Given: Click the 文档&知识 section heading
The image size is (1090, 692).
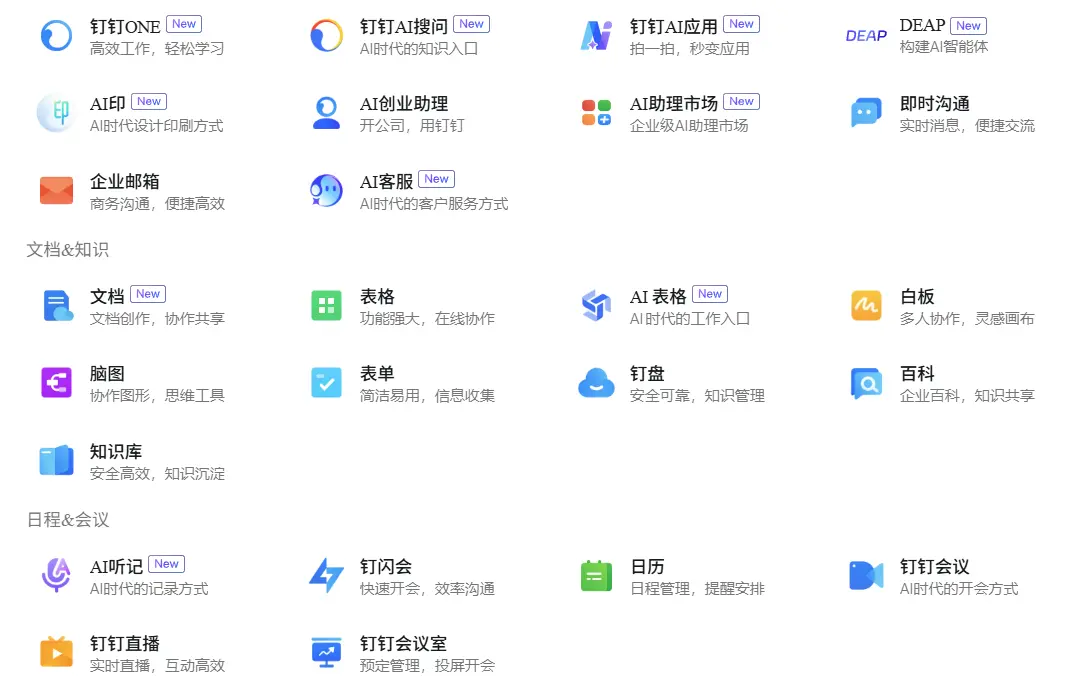Looking at the screenshot, I should click(67, 250).
